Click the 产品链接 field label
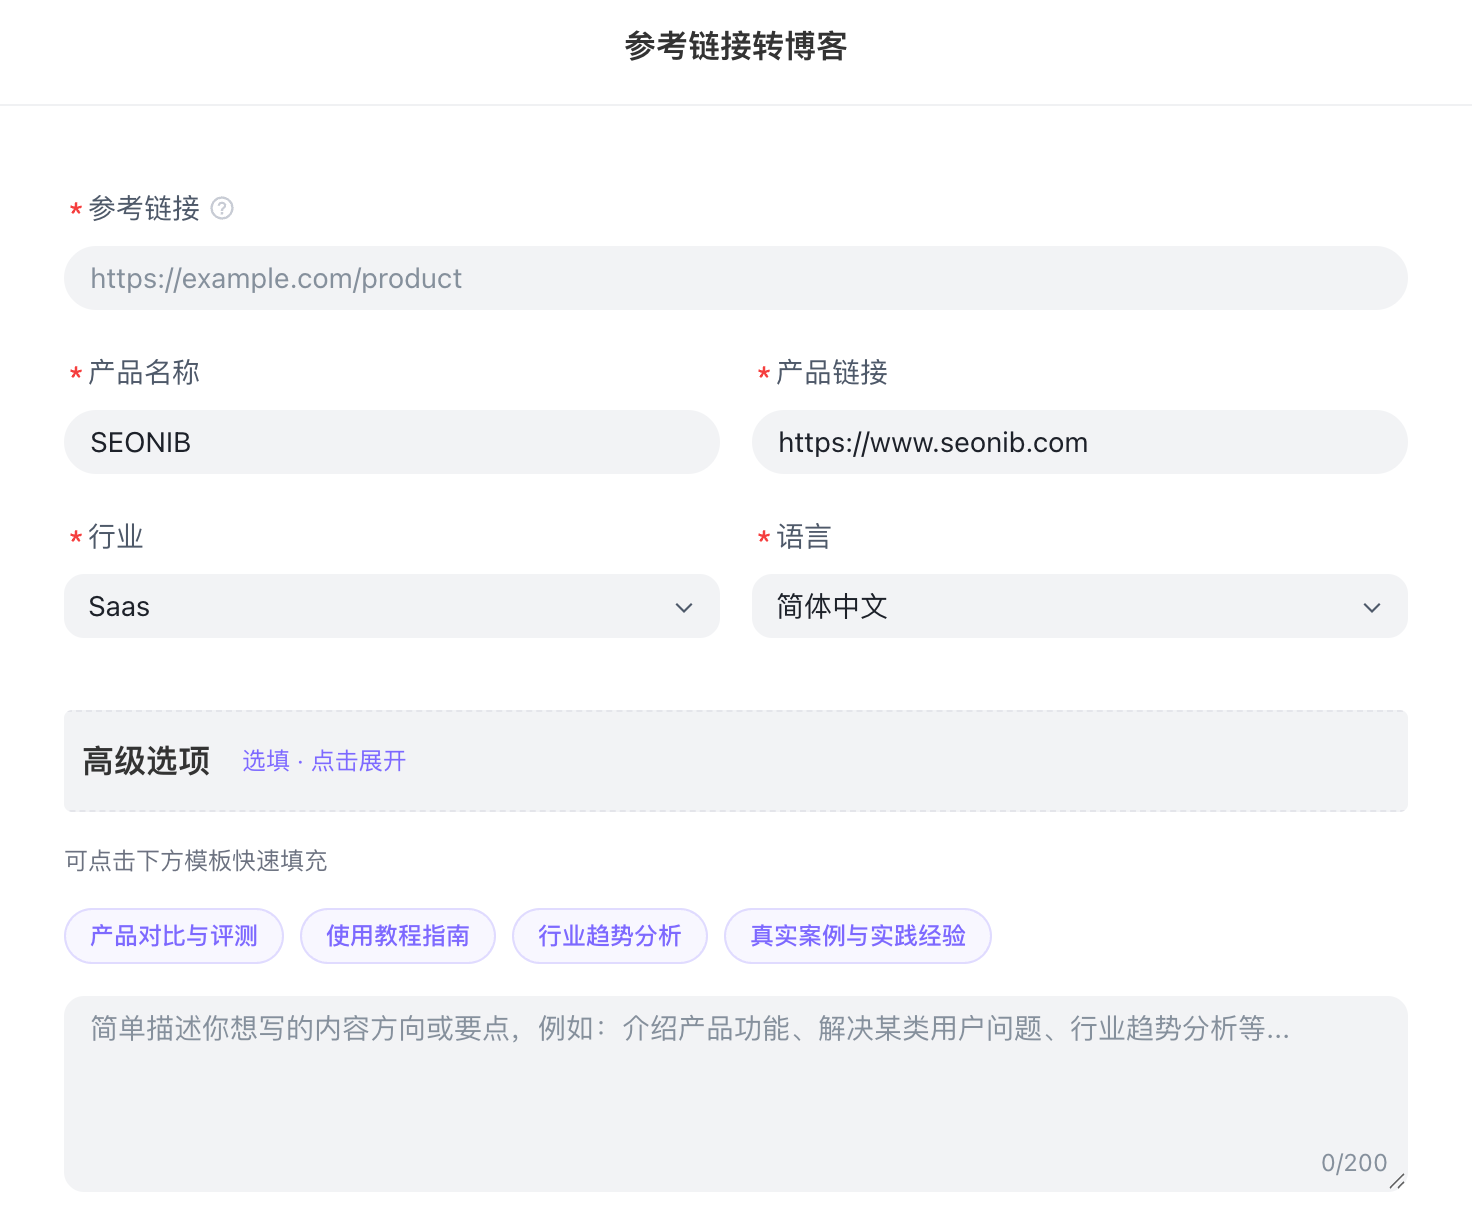The image size is (1472, 1220). (x=832, y=372)
